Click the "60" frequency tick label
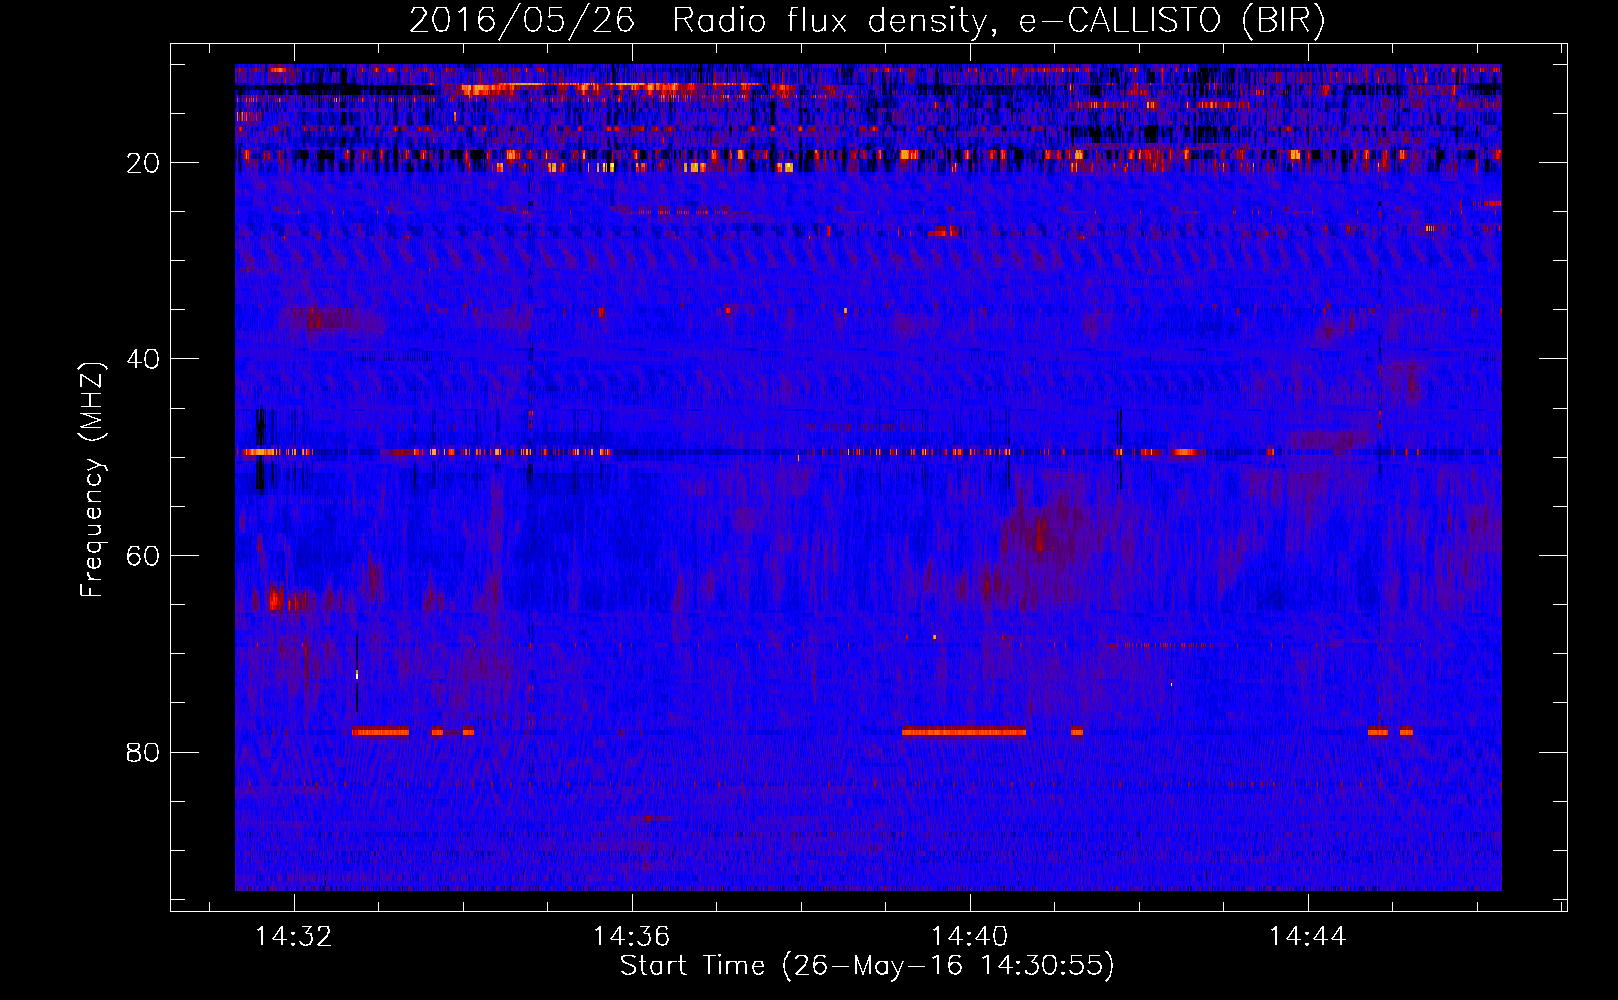This screenshot has height=1000, width=1618. coord(144,556)
